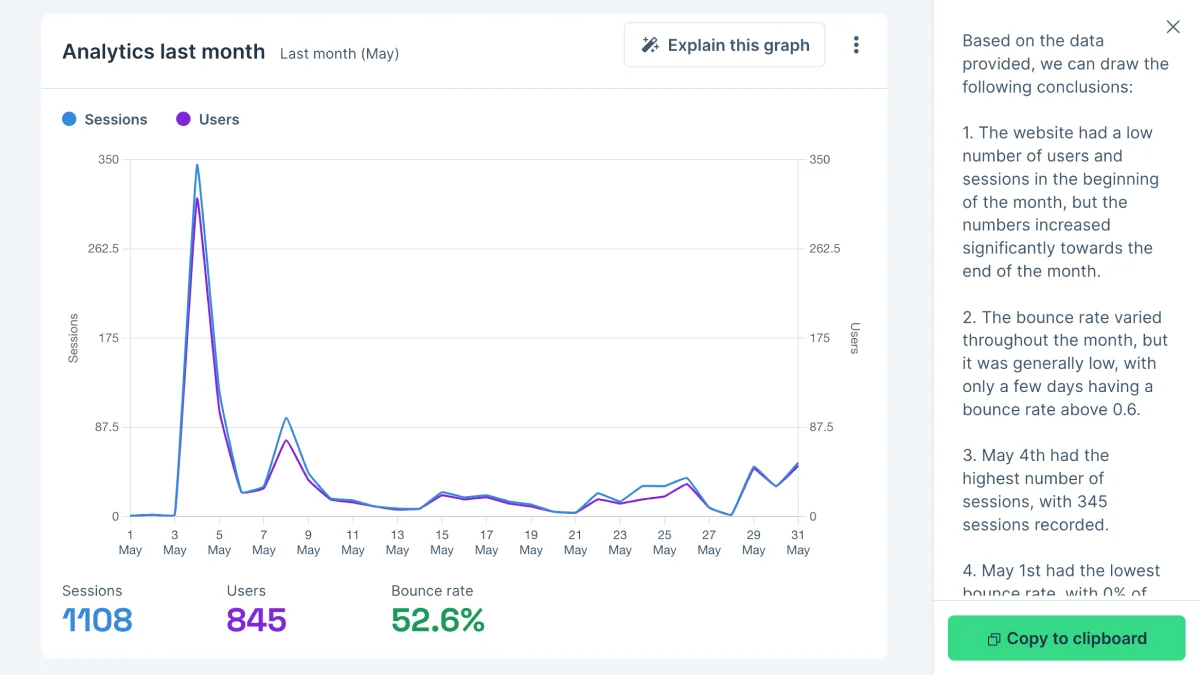Click the May 8th secondary peak
1200x675 pixels.
click(286, 419)
